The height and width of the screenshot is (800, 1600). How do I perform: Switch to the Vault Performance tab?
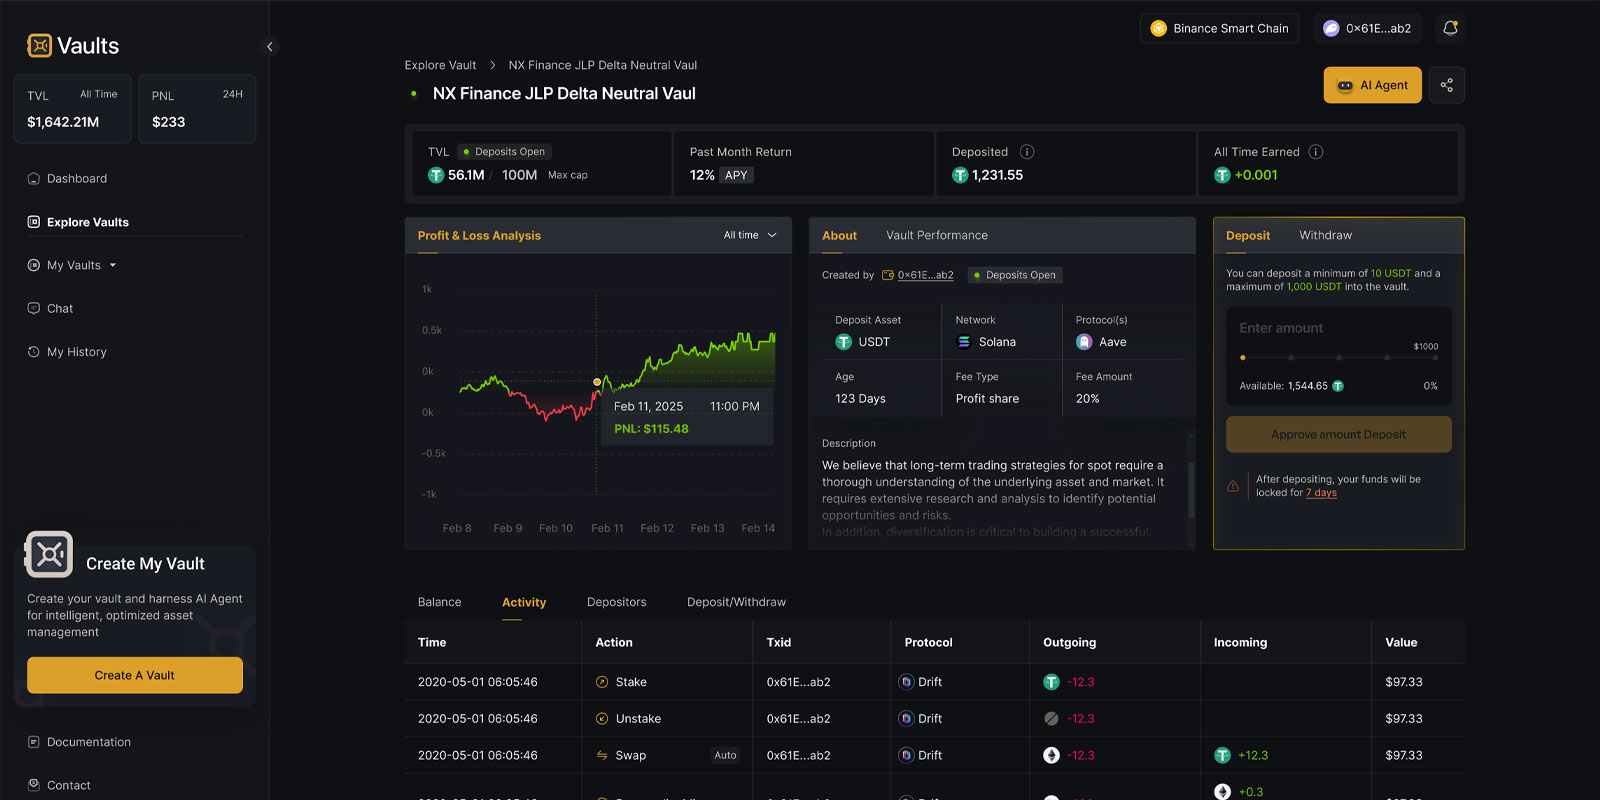937,236
